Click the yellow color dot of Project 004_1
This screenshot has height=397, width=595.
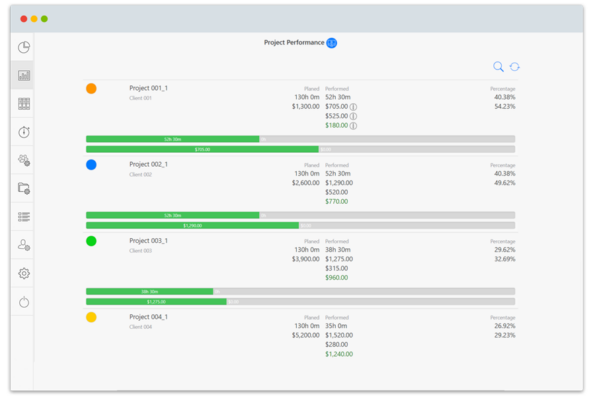click(91, 317)
